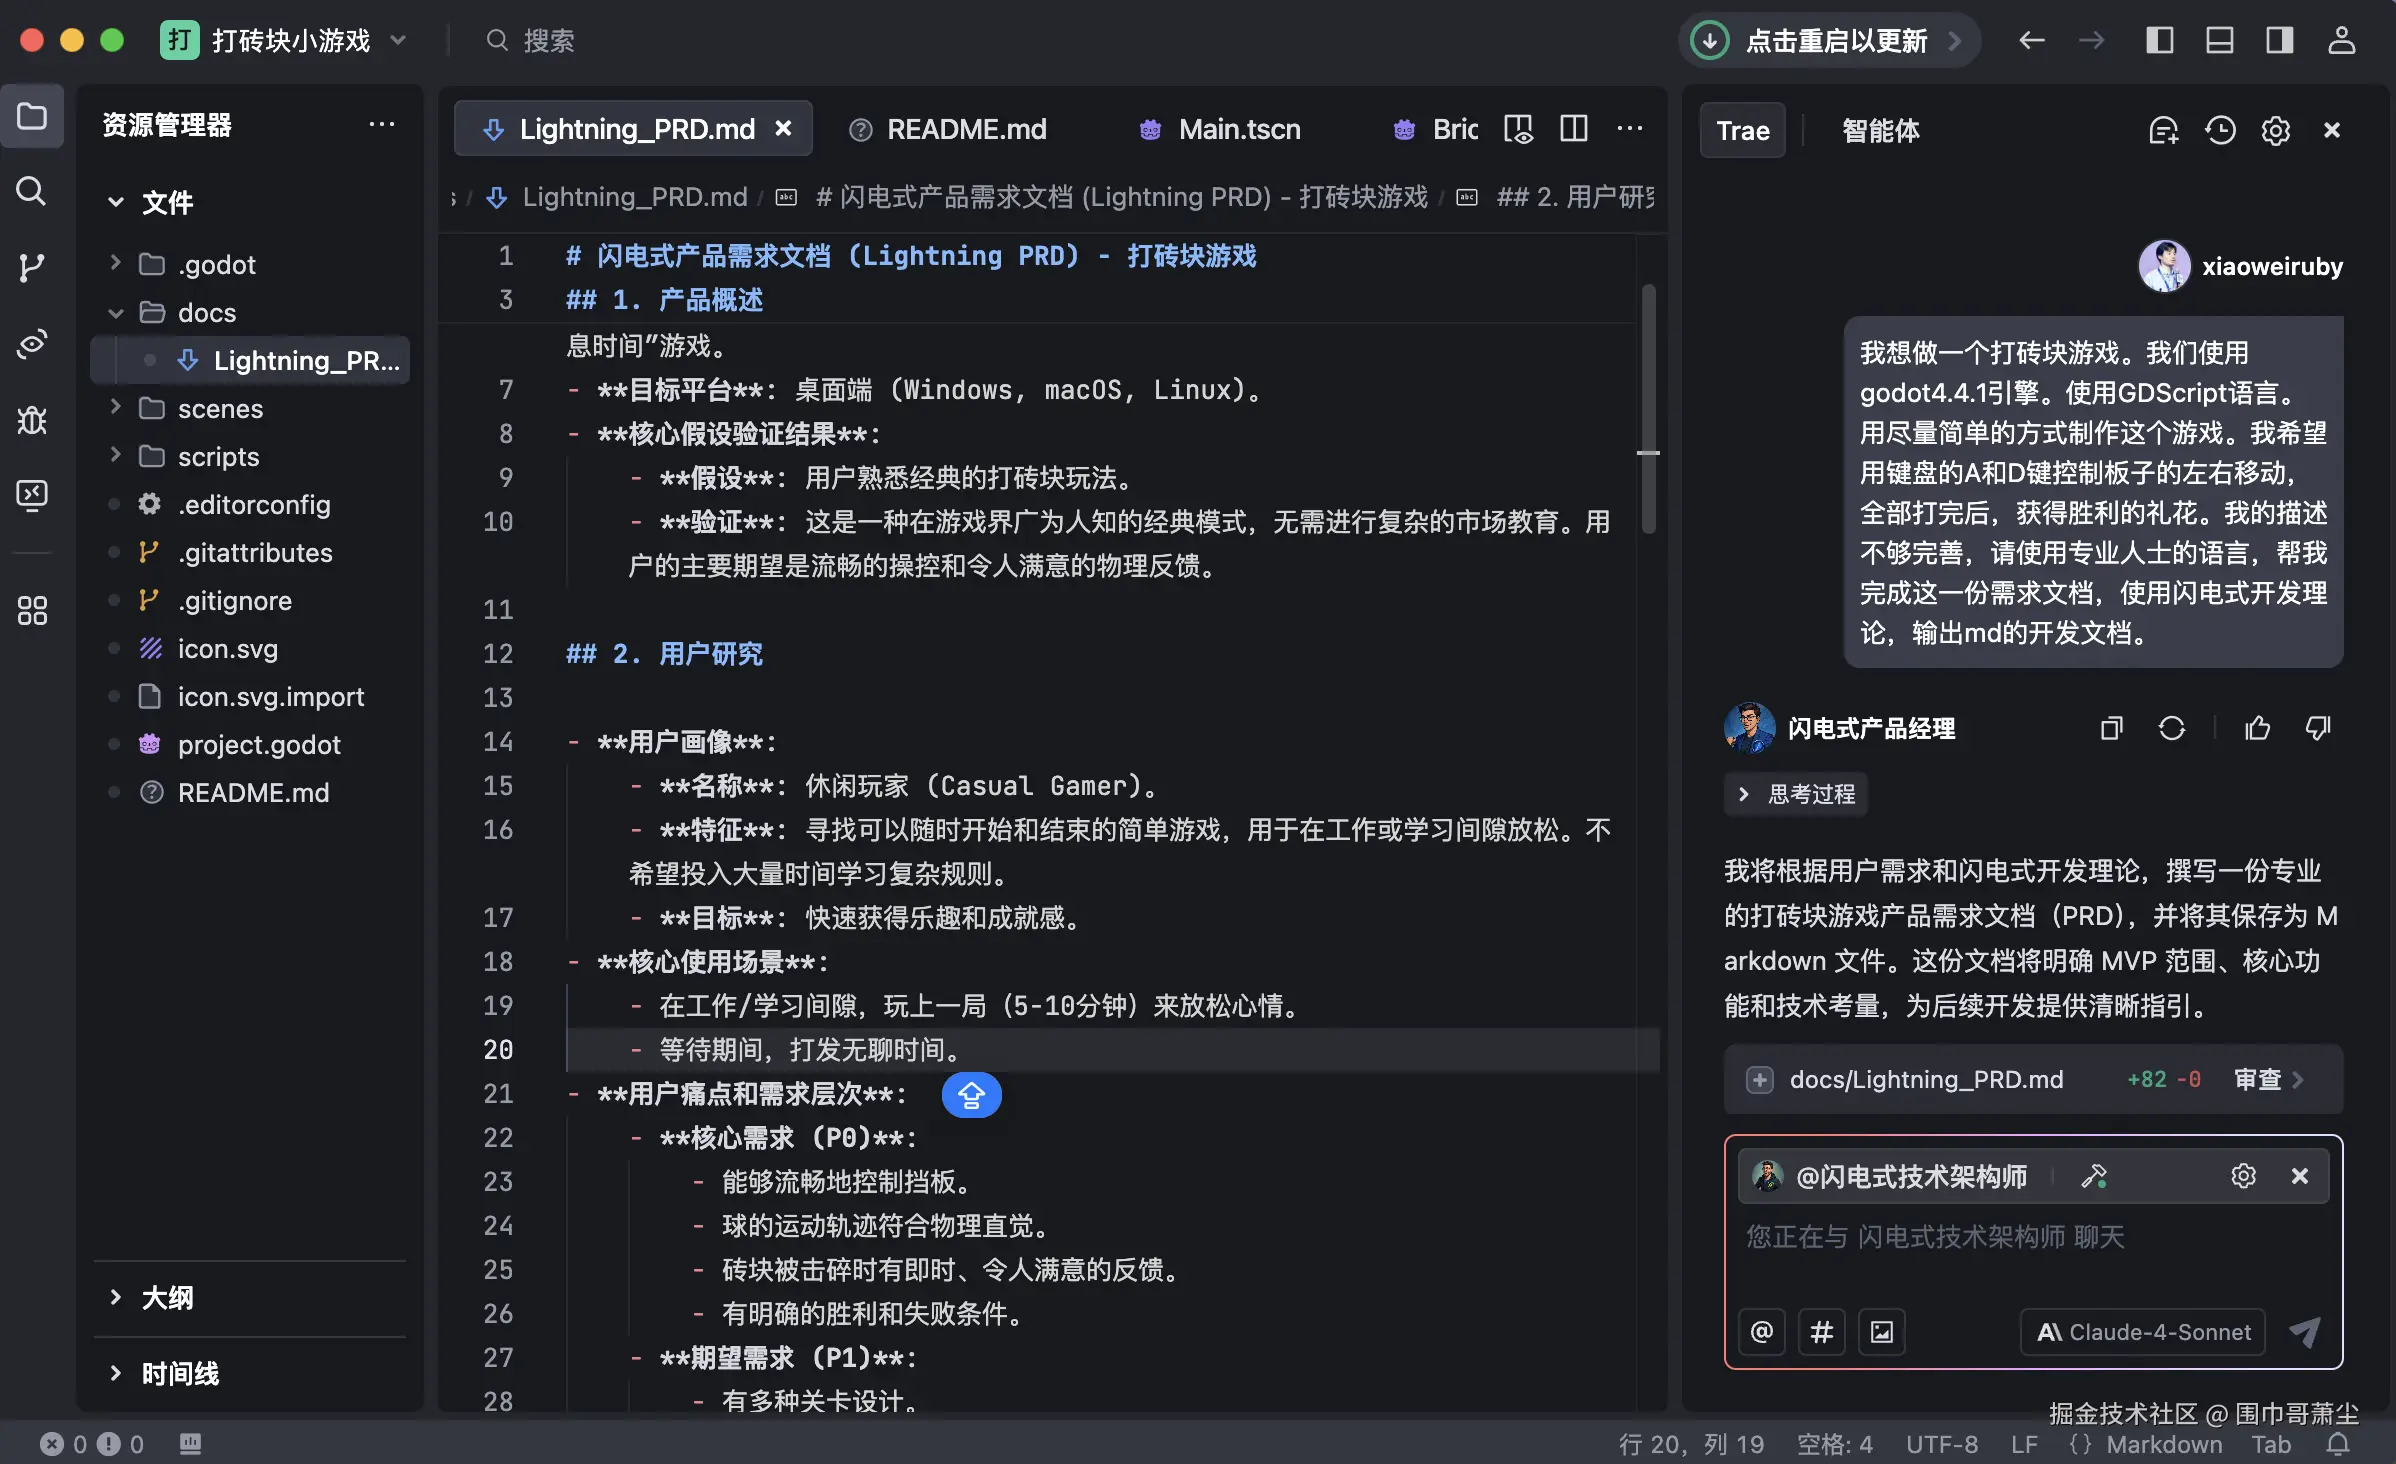The width and height of the screenshot is (2396, 1464).
Task: Open the Extensions grid icon in sidebar
Action: [31, 610]
